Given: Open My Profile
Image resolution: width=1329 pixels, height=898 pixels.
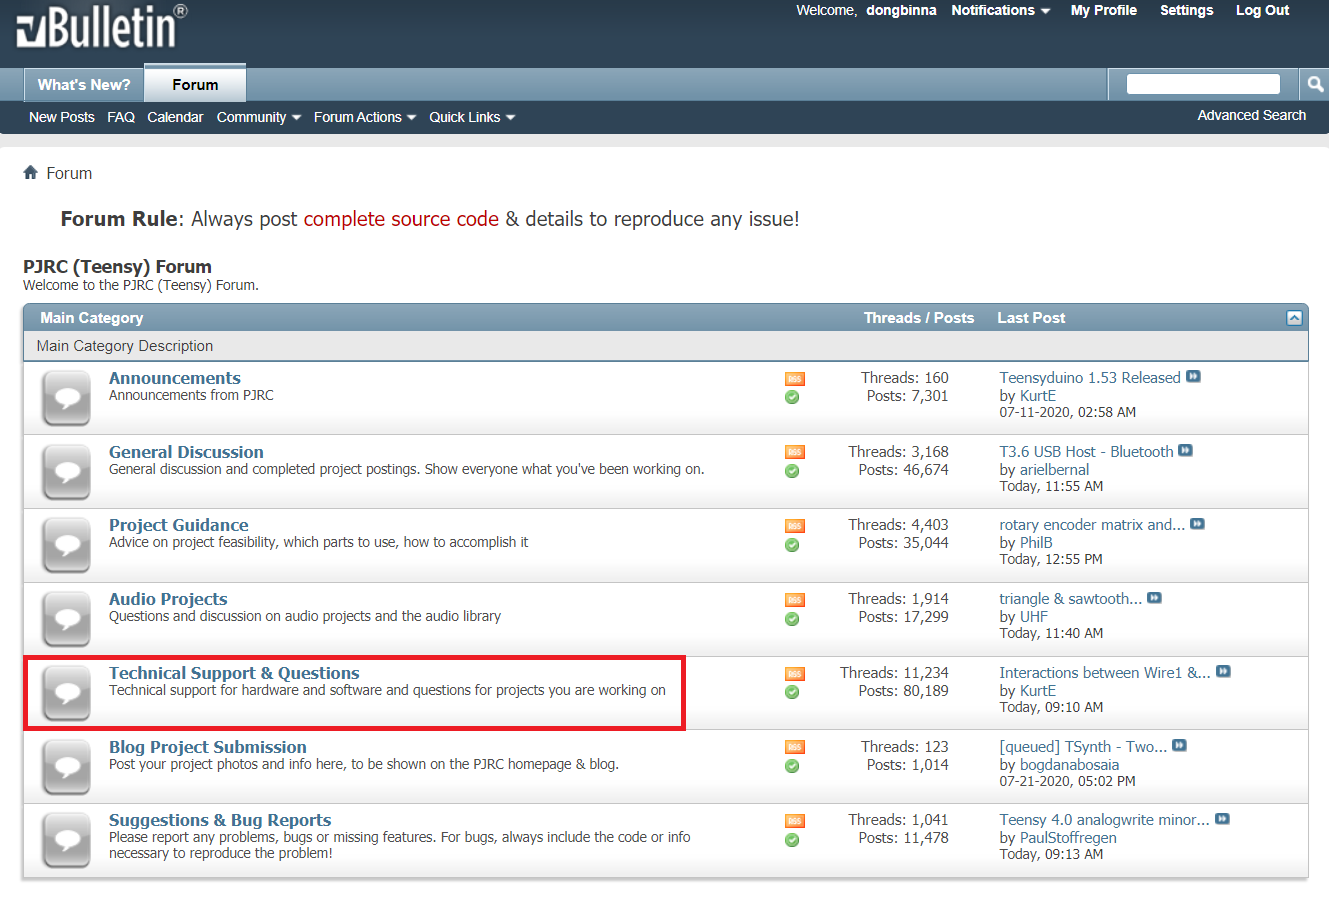Looking at the screenshot, I should [1104, 10].
